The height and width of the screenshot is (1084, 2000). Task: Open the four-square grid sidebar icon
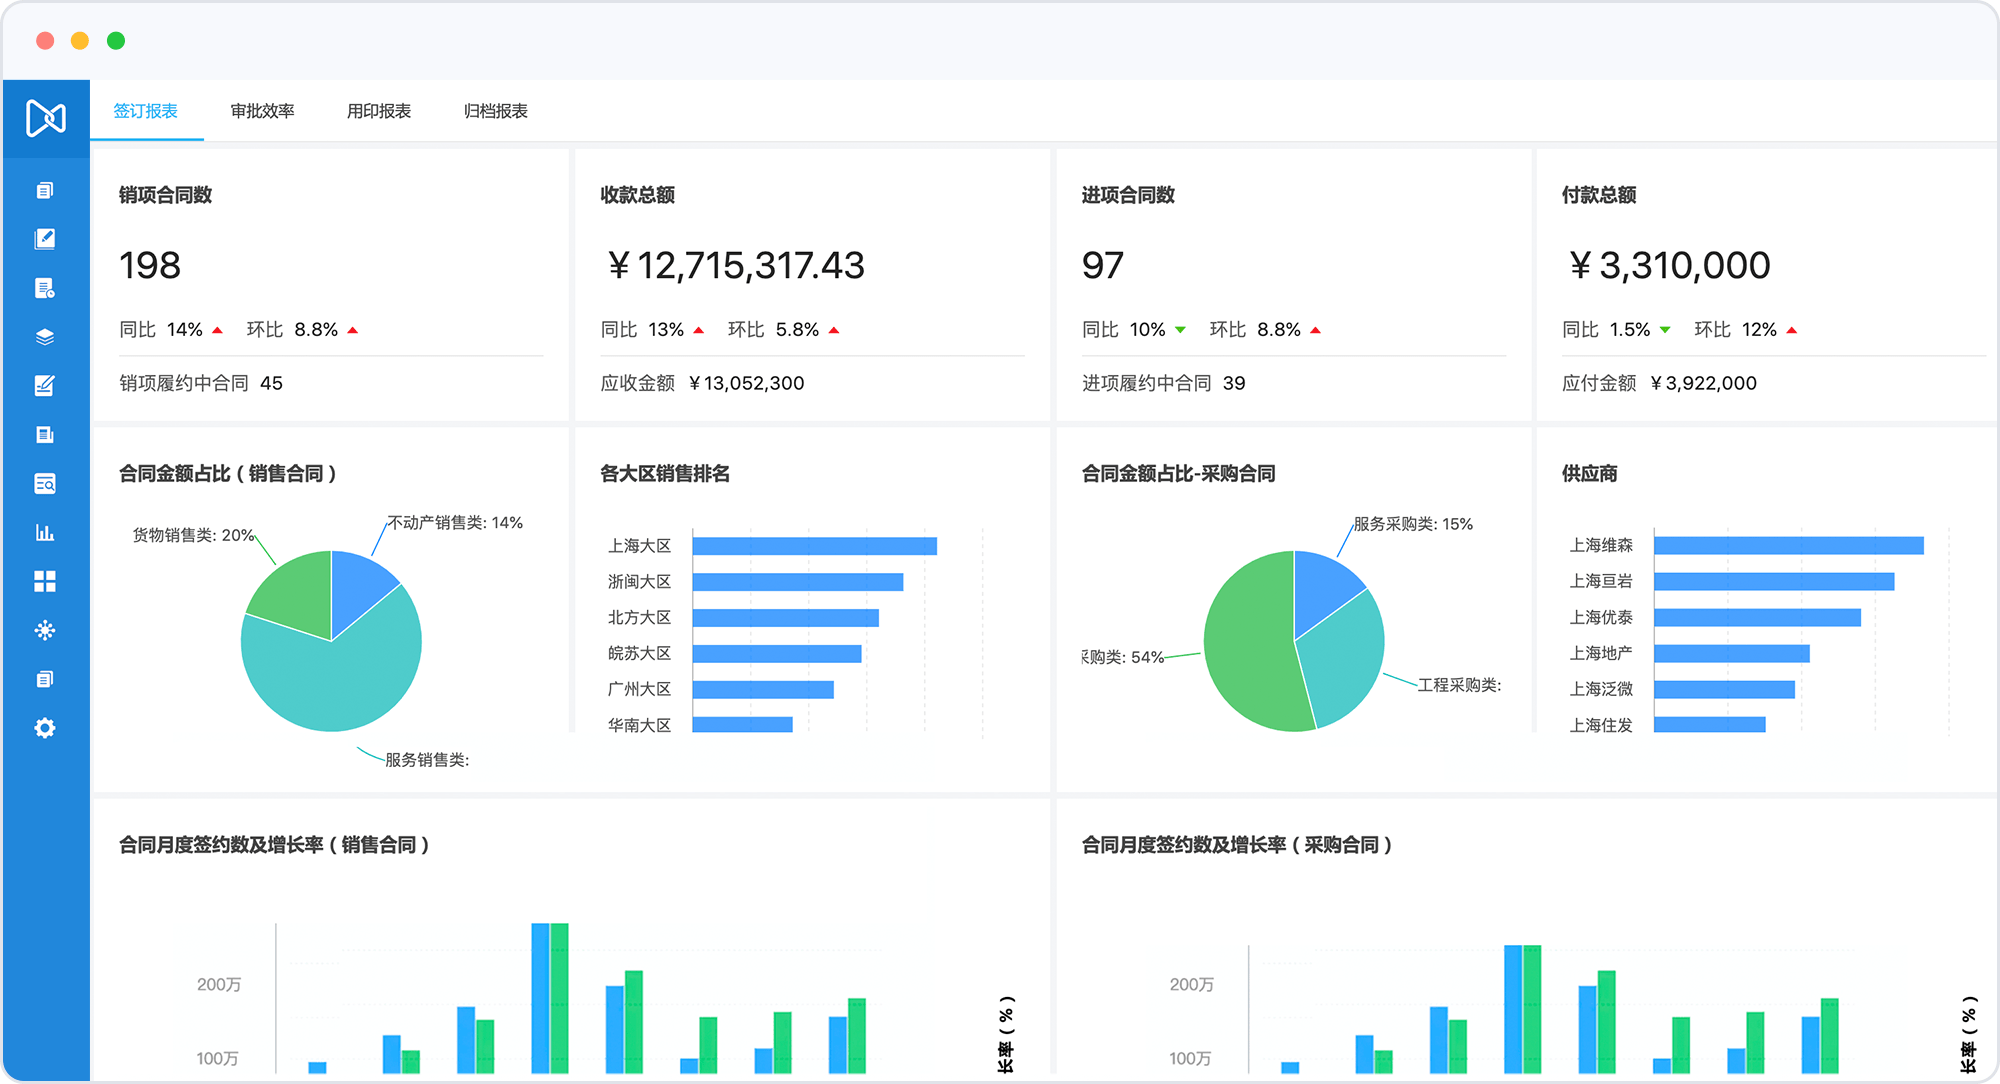pos(45,581)
